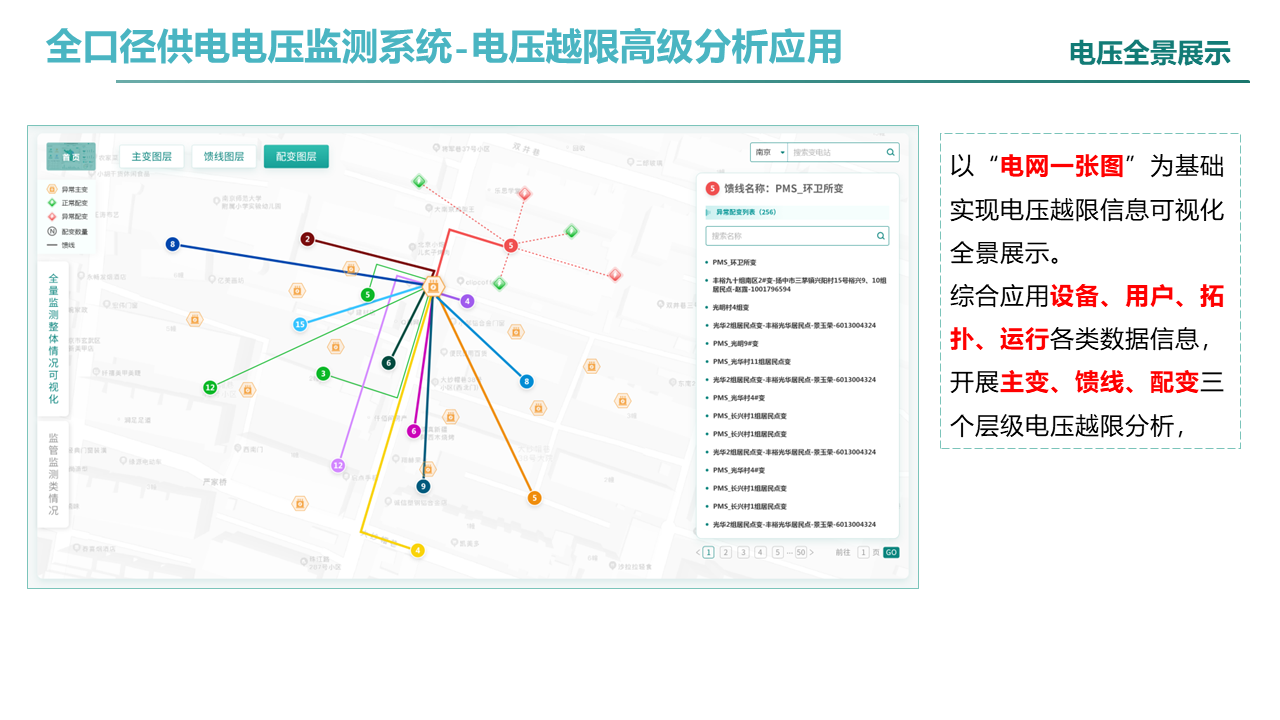Expand 全量监测整体情况可视化 side panel
The width and height of the screenshot is (1280, 720).
[x=54, y=339]
